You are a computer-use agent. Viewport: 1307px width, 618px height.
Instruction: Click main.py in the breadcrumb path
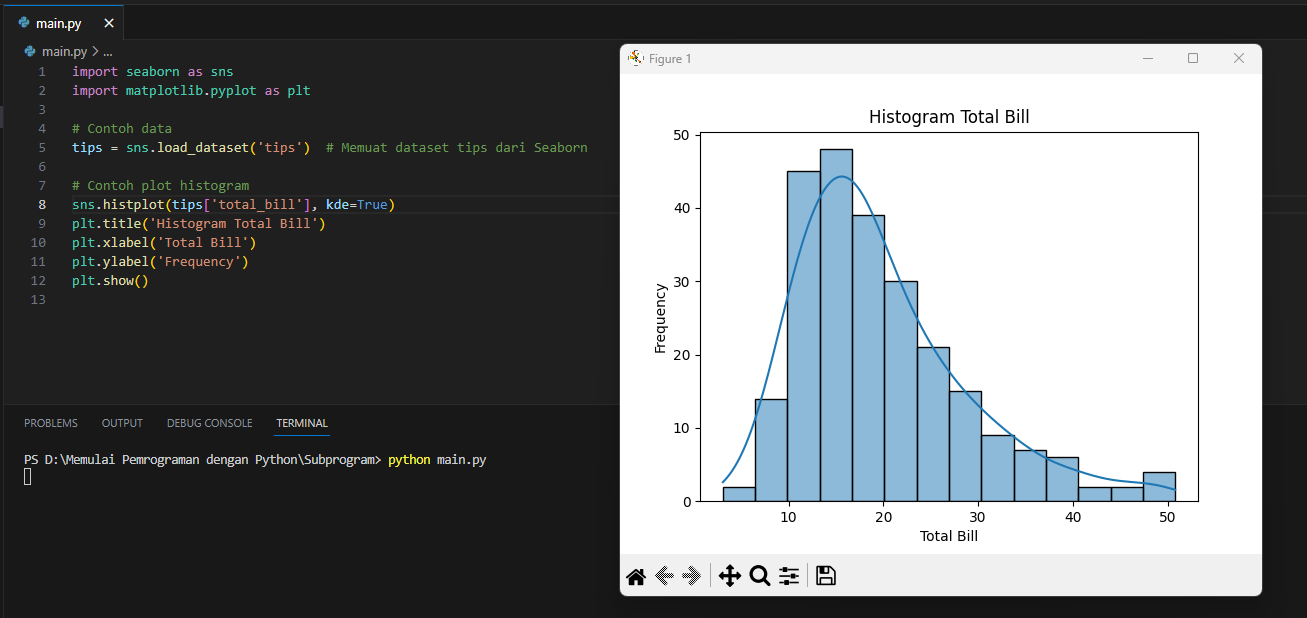coord(64,51)
